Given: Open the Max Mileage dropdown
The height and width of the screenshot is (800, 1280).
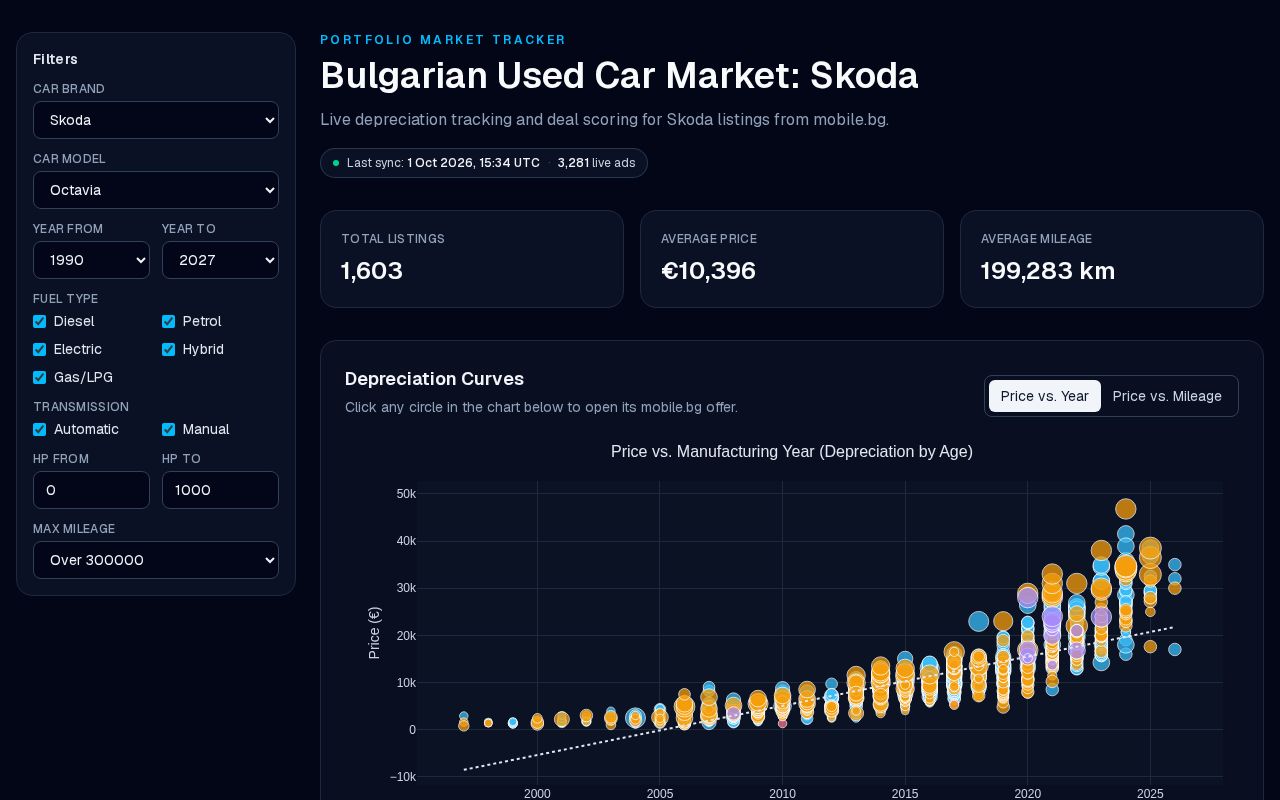Looking at the screenshot, I should coord(156,560).
